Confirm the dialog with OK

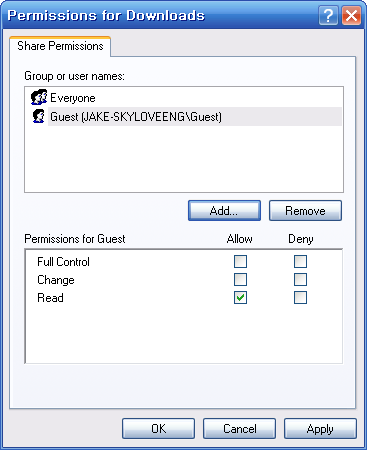coord(158,429)
